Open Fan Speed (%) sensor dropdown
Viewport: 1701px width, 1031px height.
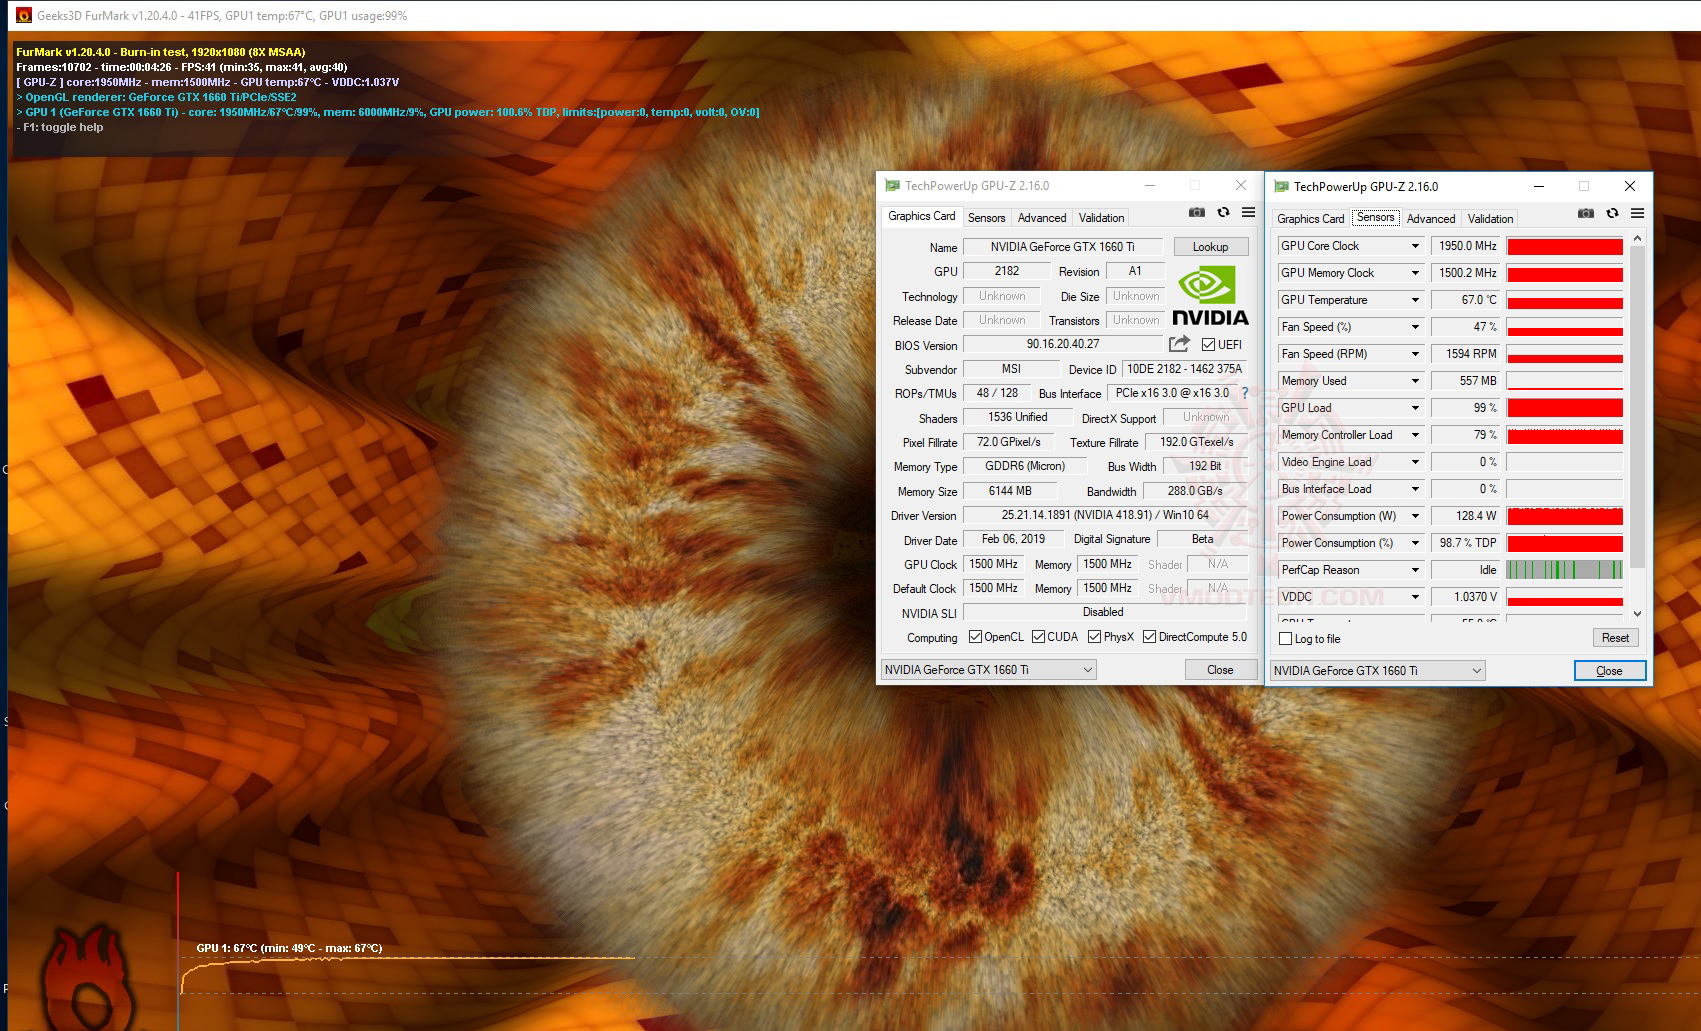point(1415,327)
